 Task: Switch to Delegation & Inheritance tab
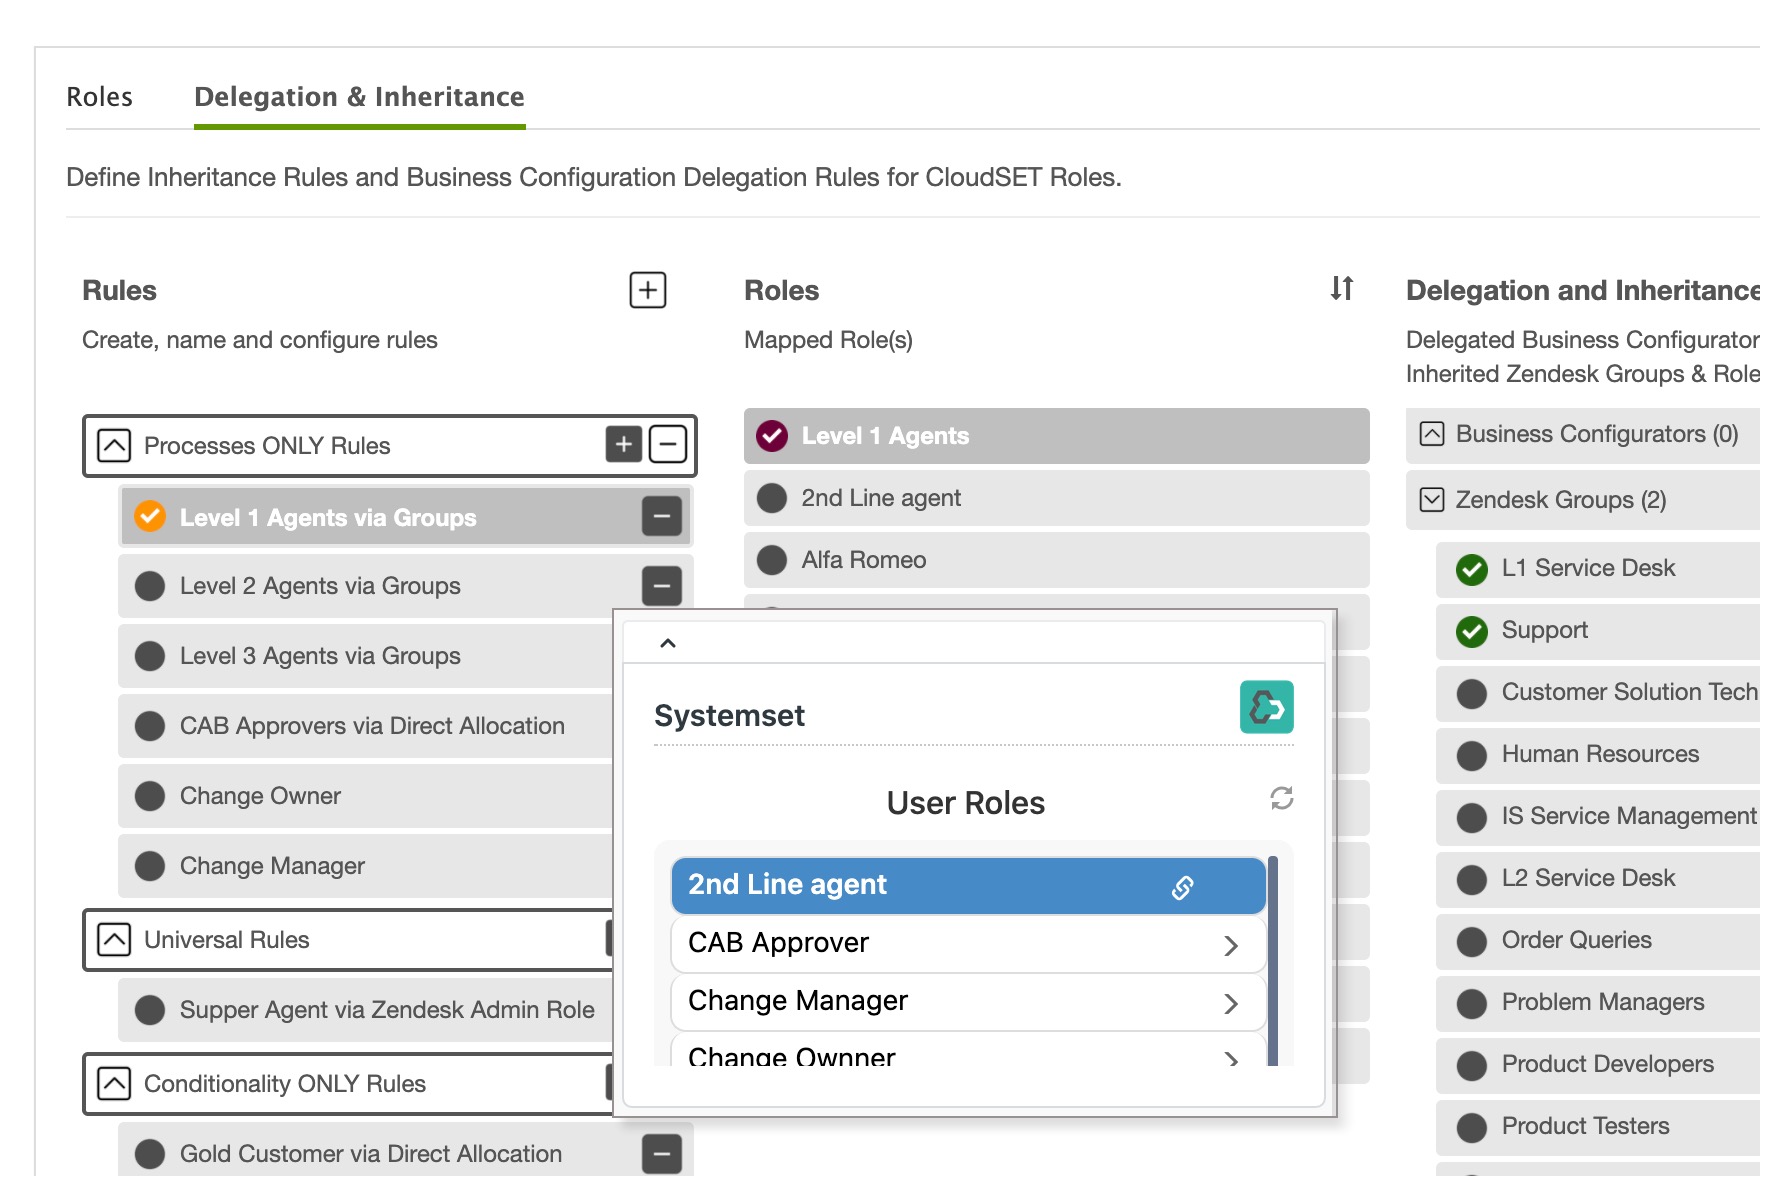359,97
